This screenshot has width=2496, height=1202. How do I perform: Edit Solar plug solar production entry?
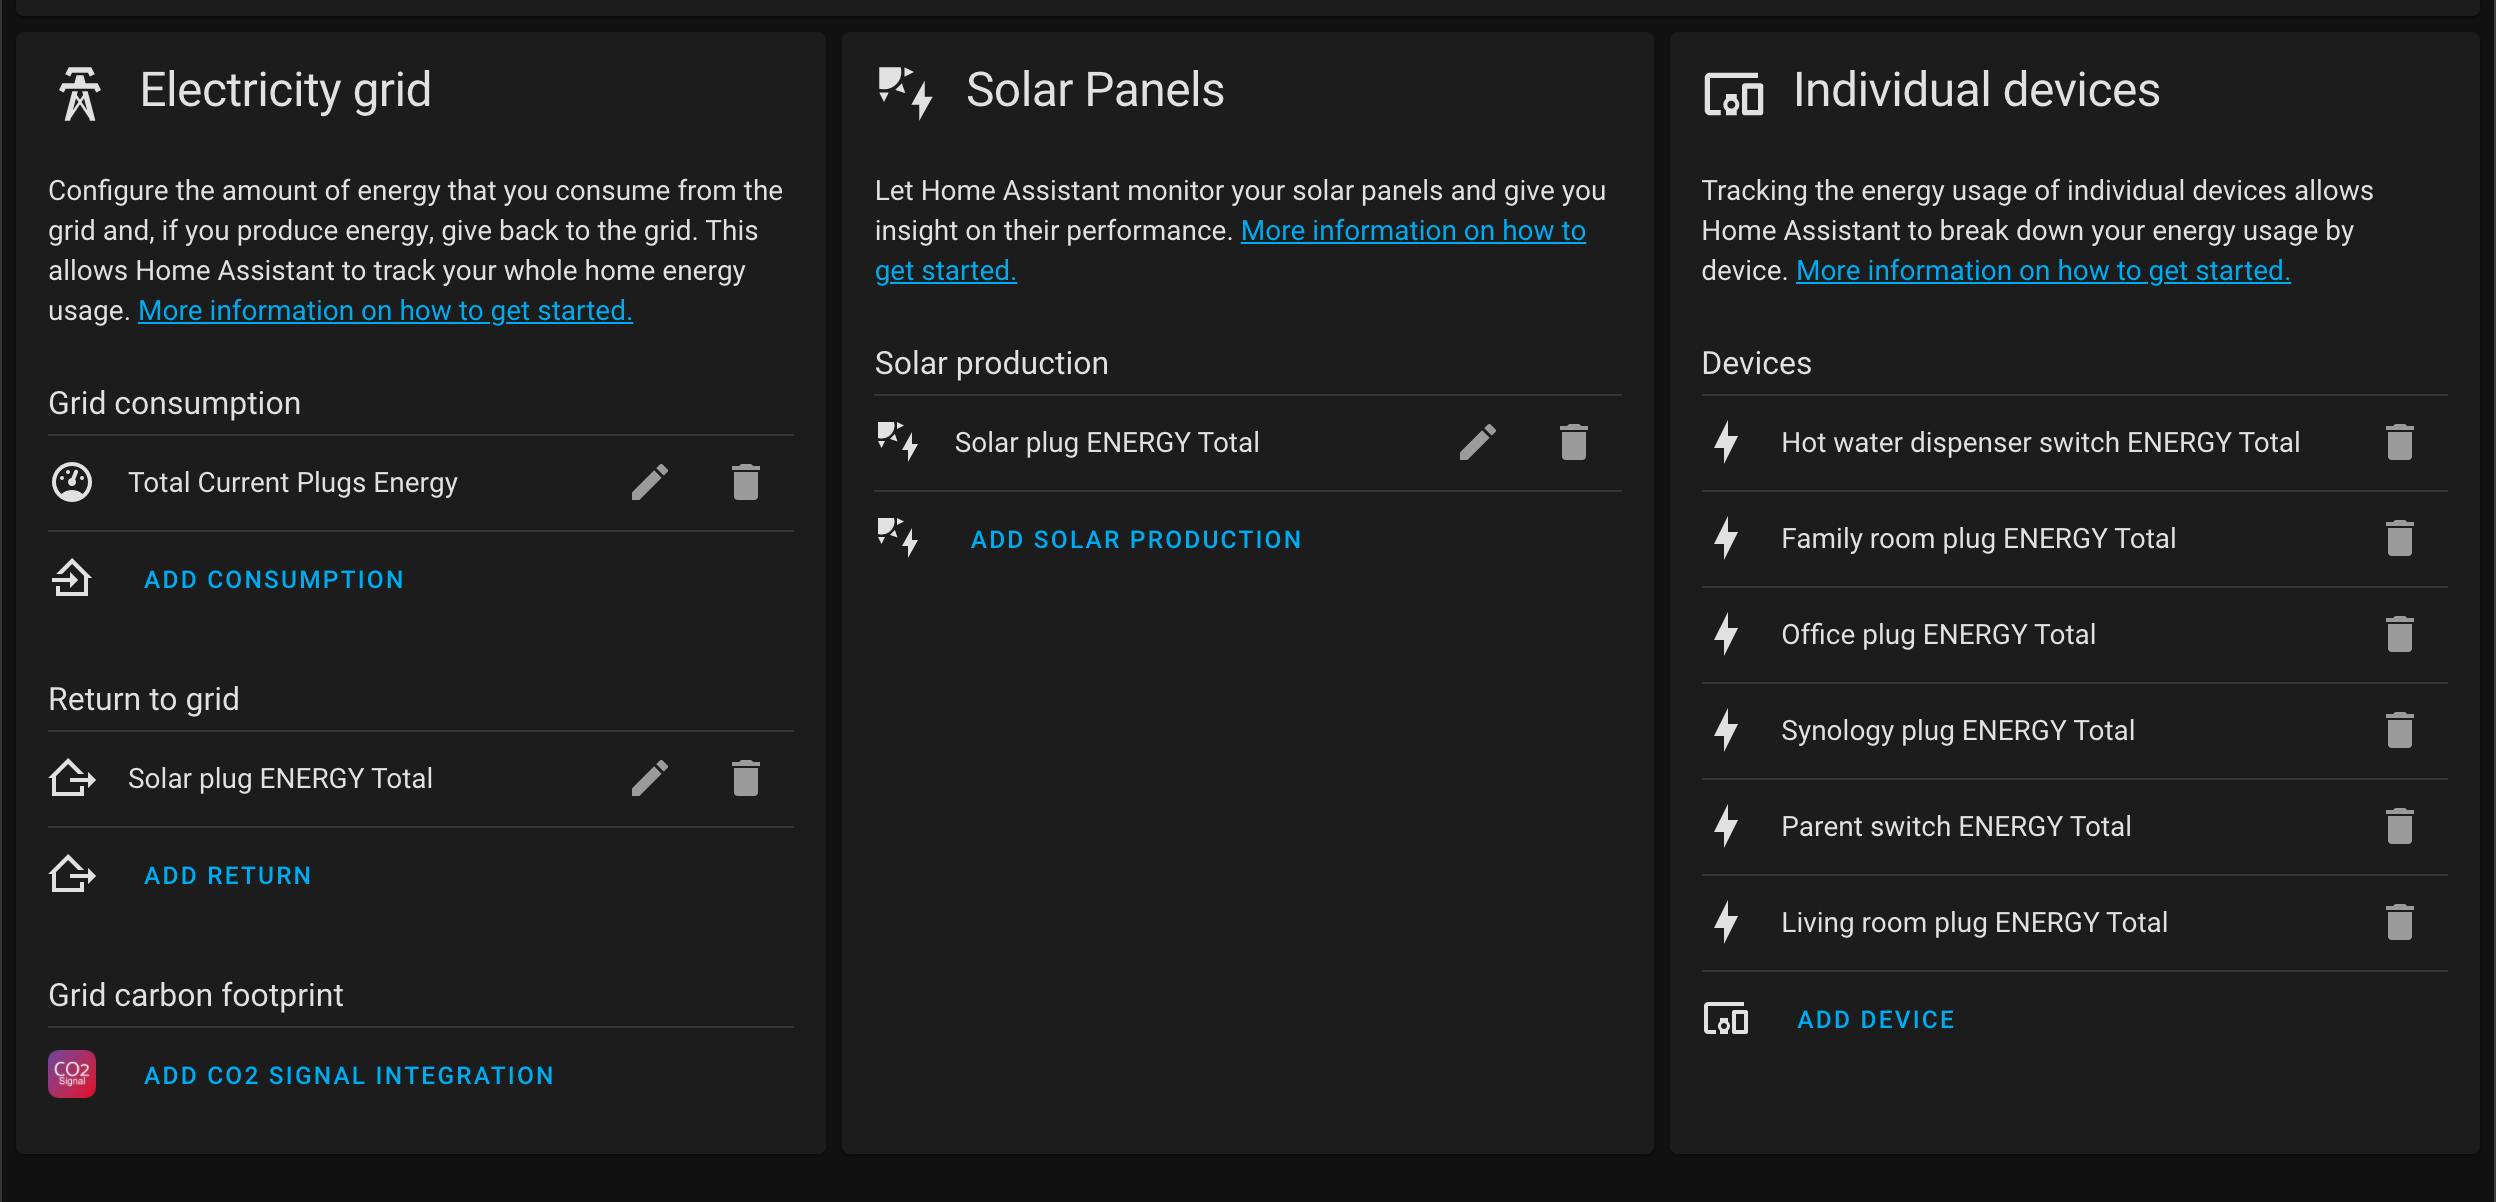[1478, 443]
